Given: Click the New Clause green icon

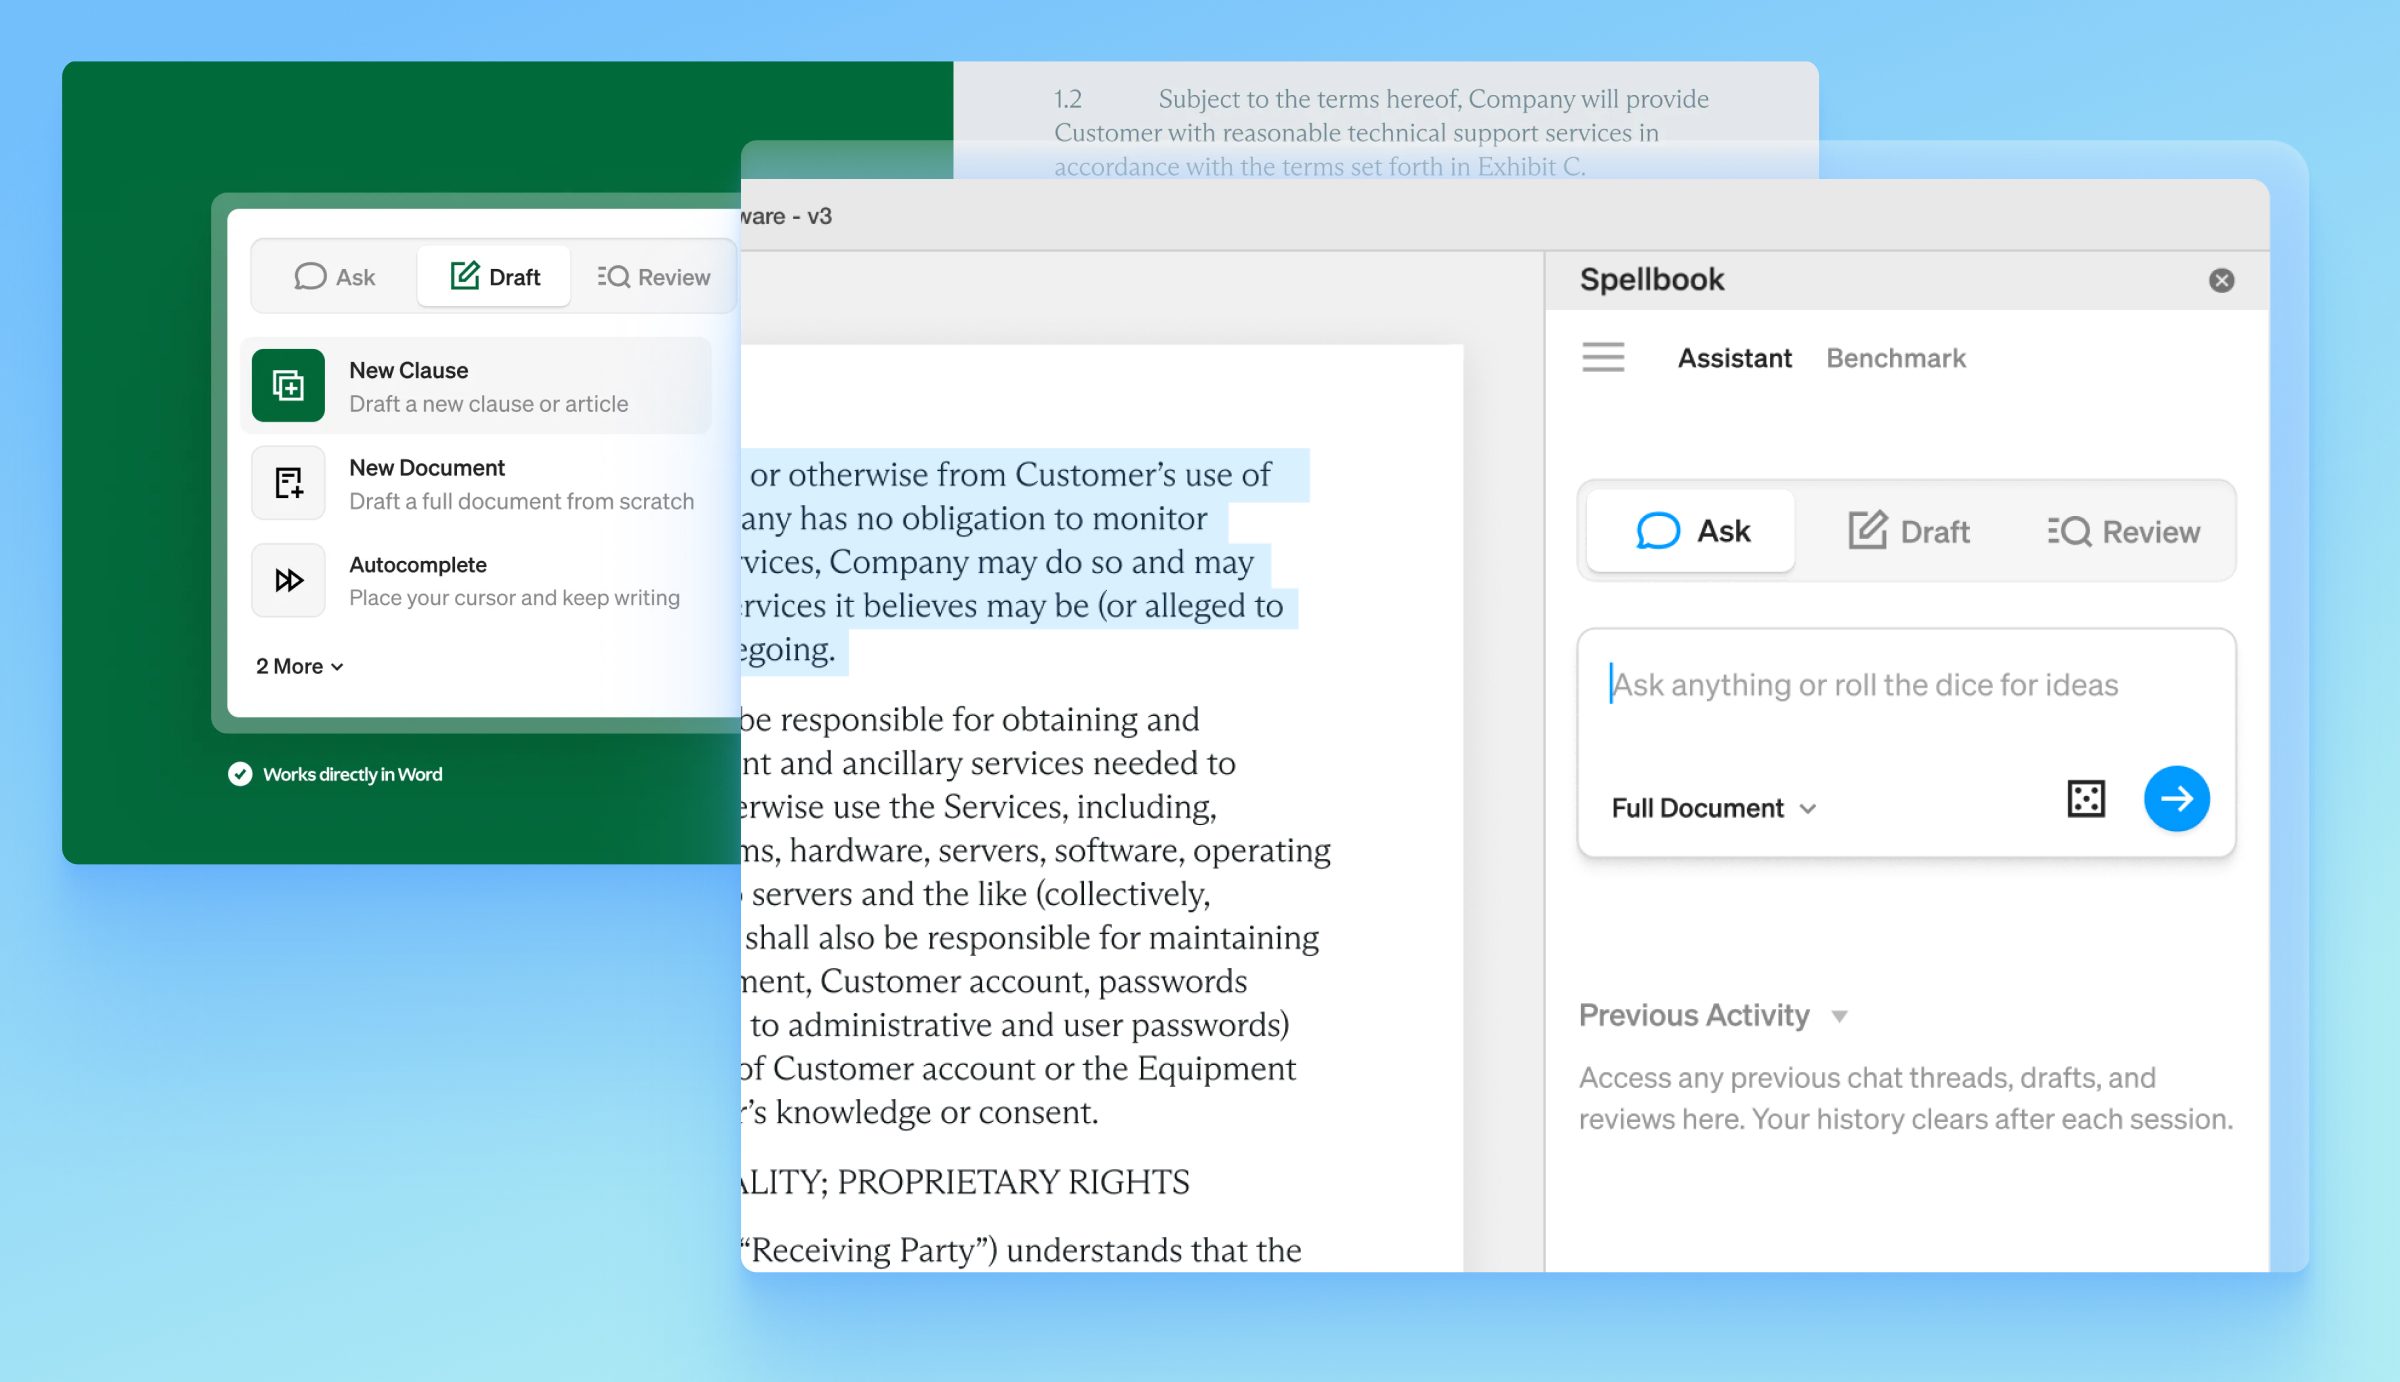Looking at the screenshot, I should [288, 386].
